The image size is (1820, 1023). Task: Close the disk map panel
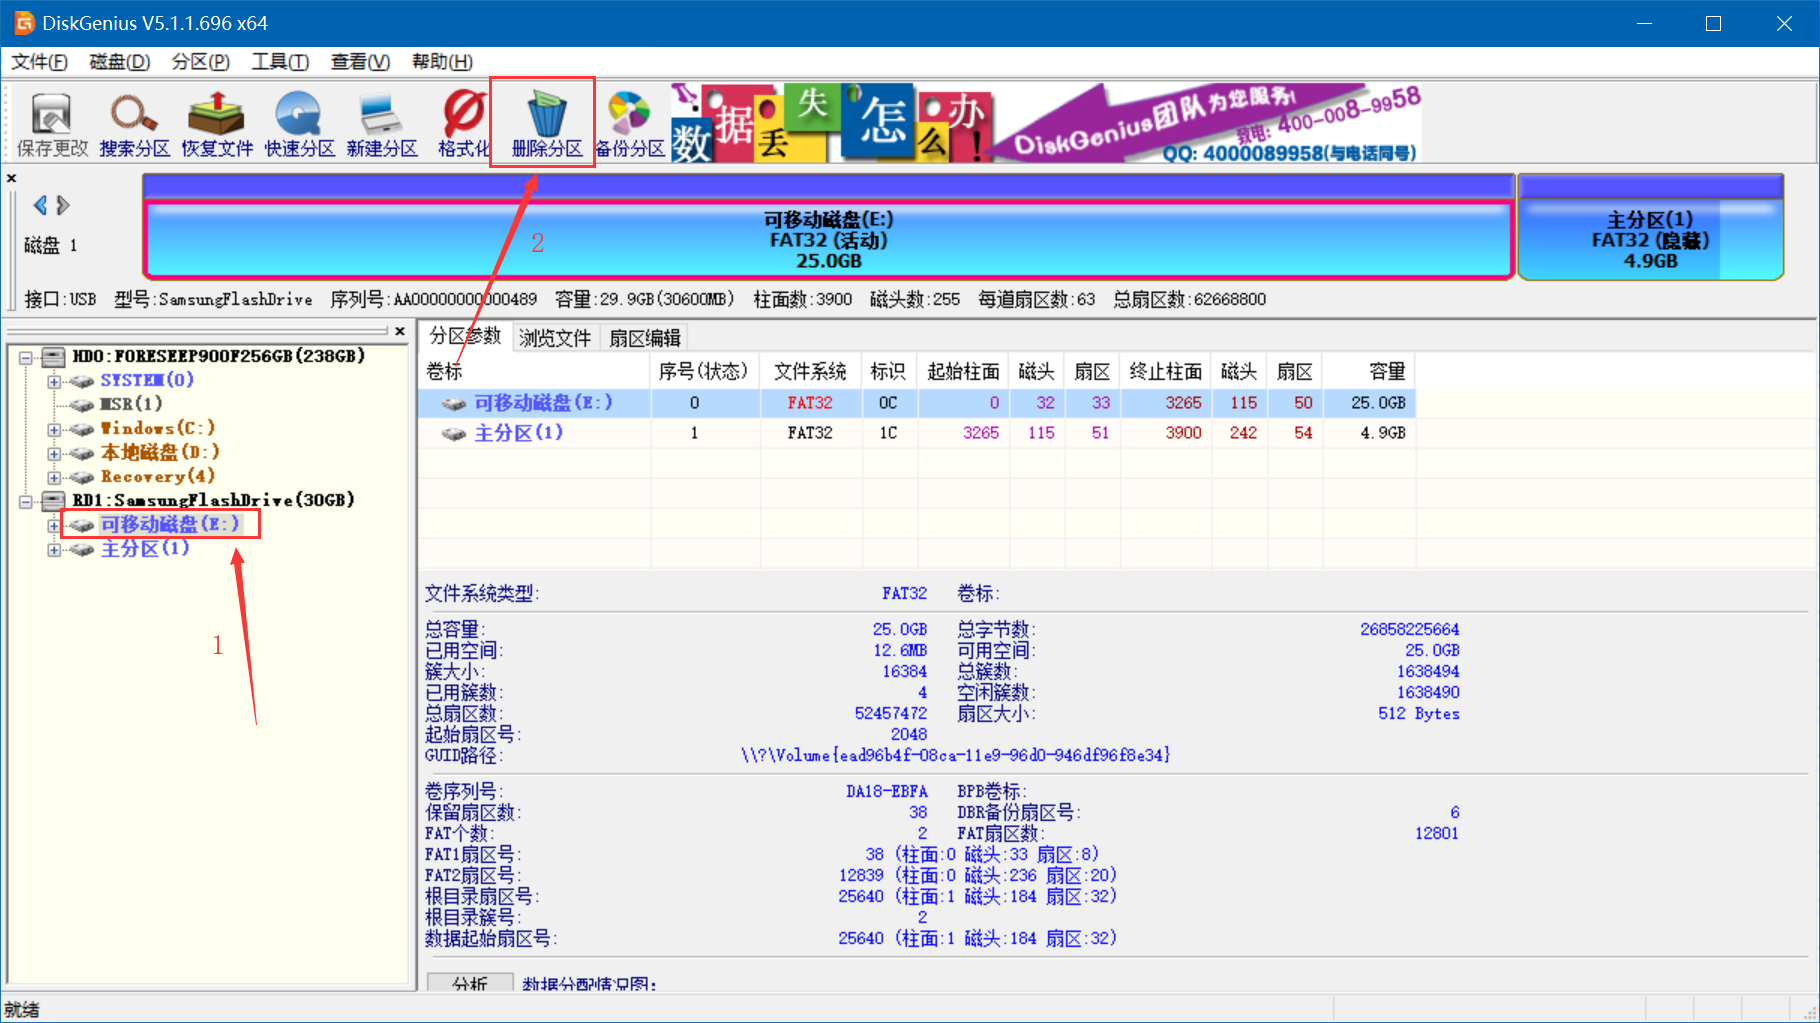click(11, 178)
